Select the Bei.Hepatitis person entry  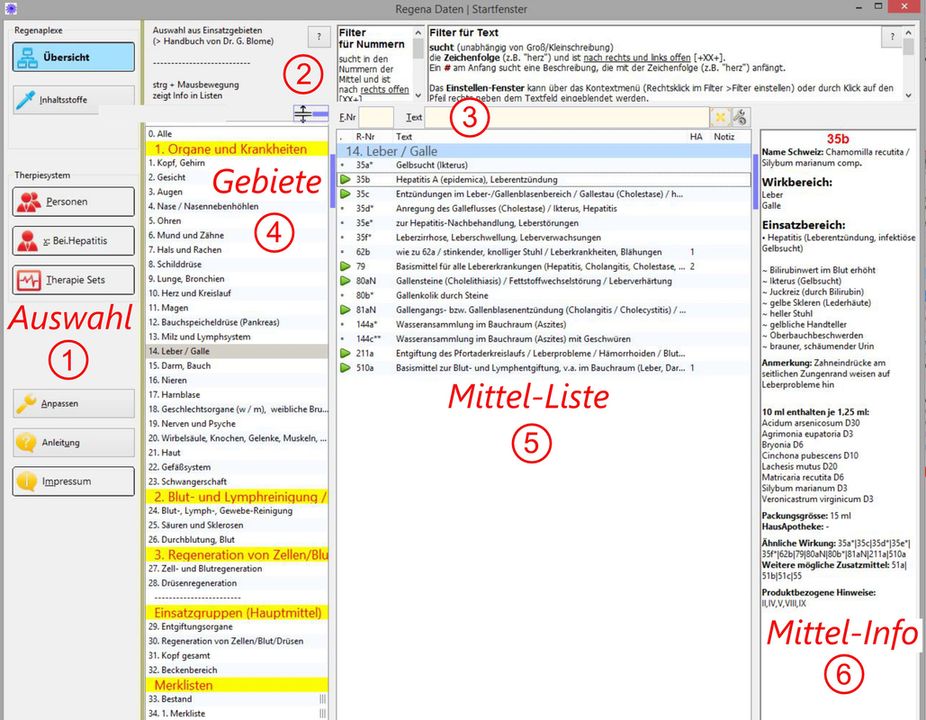(x=73, y=241)
